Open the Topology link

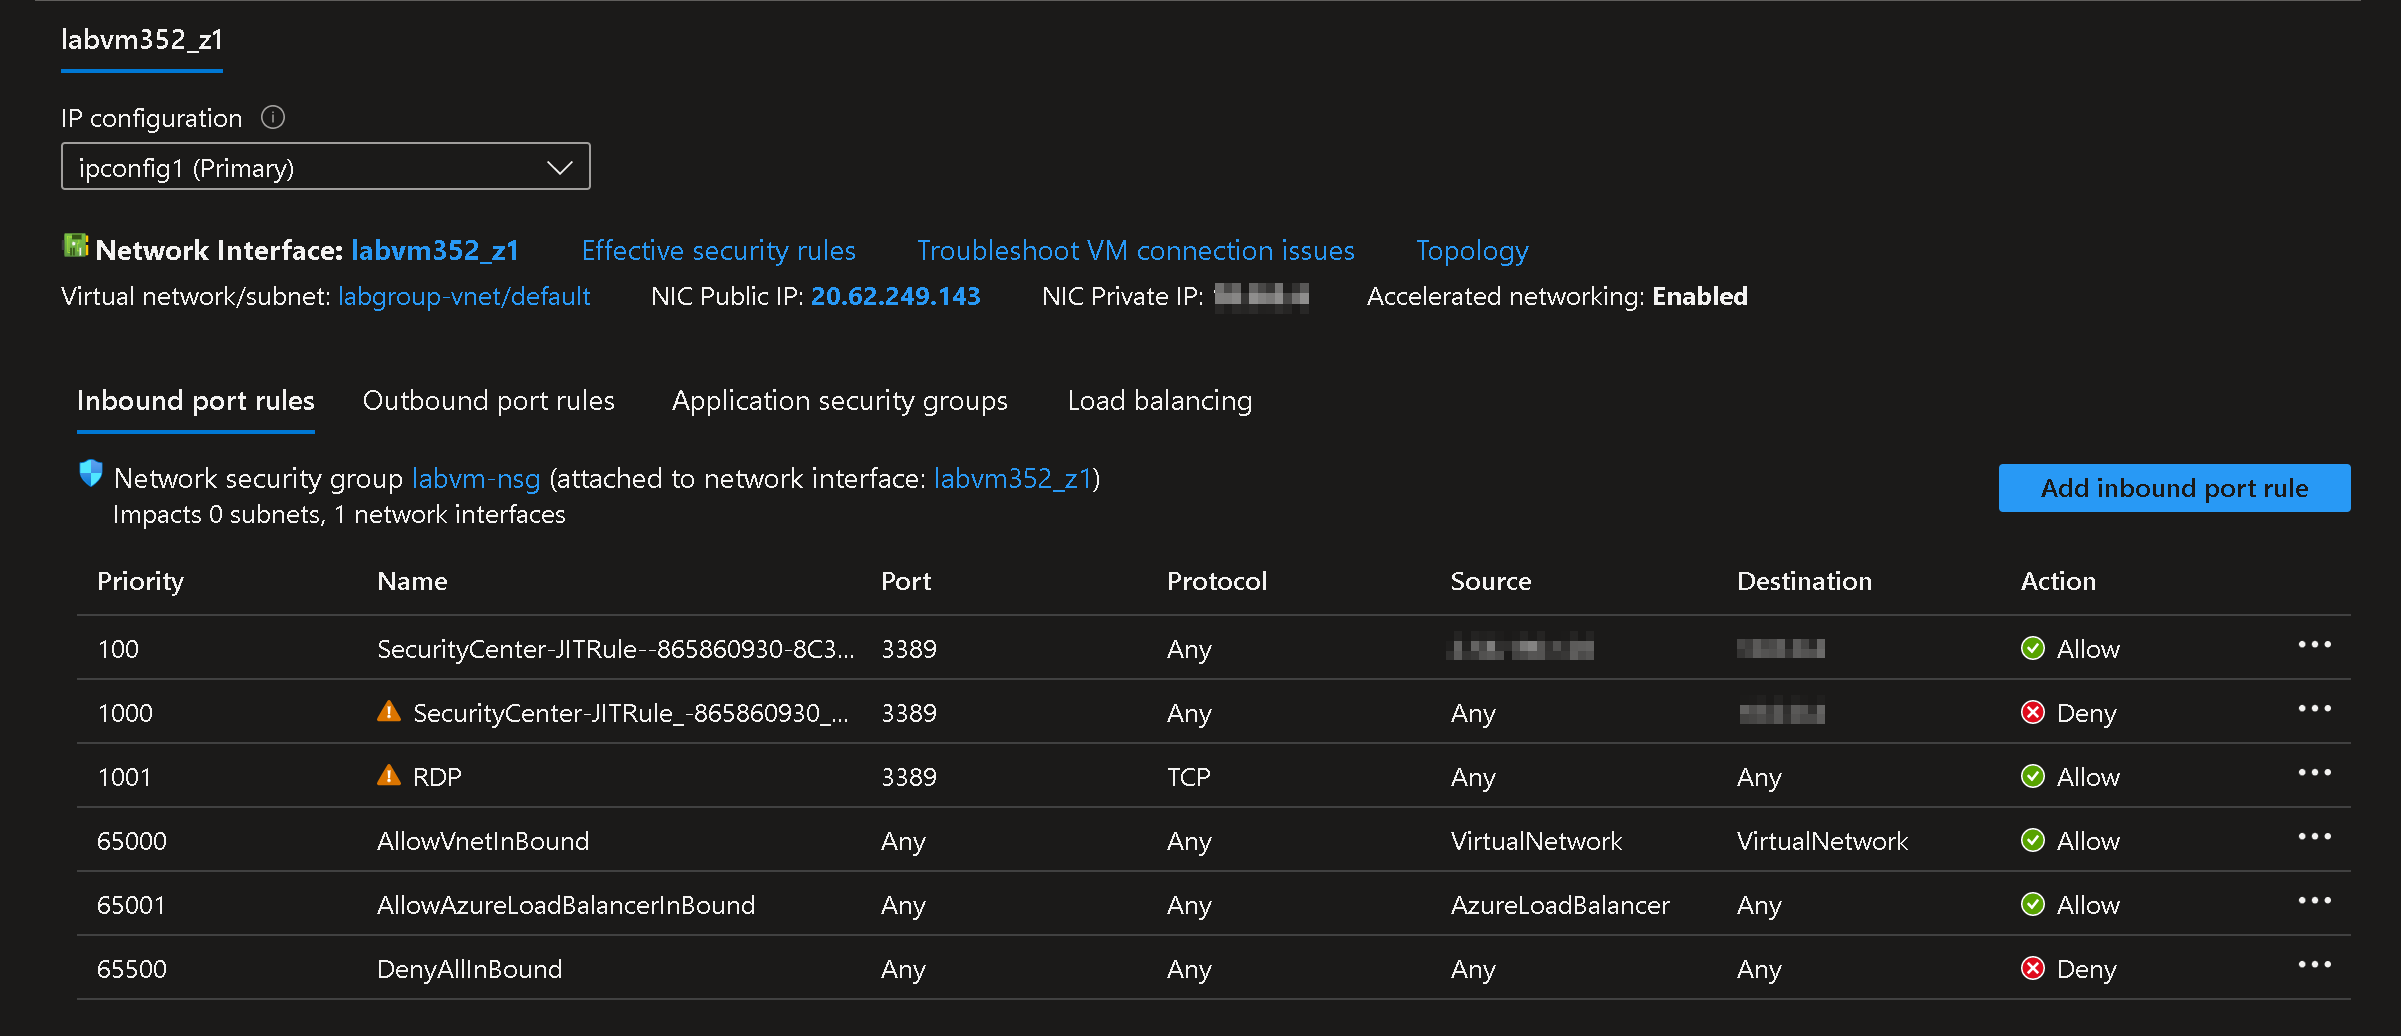(x=1472, y=251)
